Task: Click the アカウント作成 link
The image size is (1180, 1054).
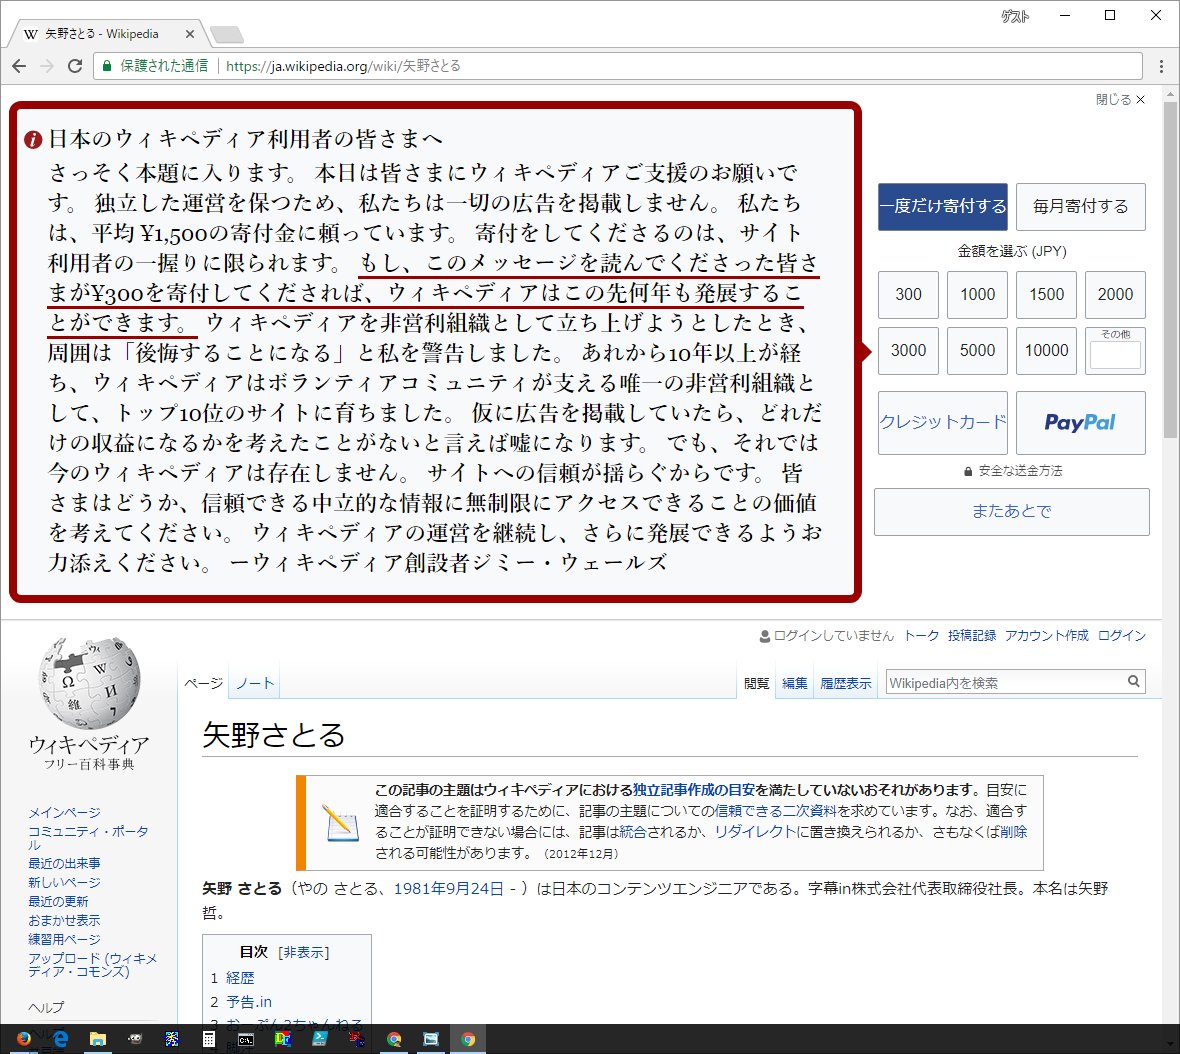Action: [x=1046, y=636]
